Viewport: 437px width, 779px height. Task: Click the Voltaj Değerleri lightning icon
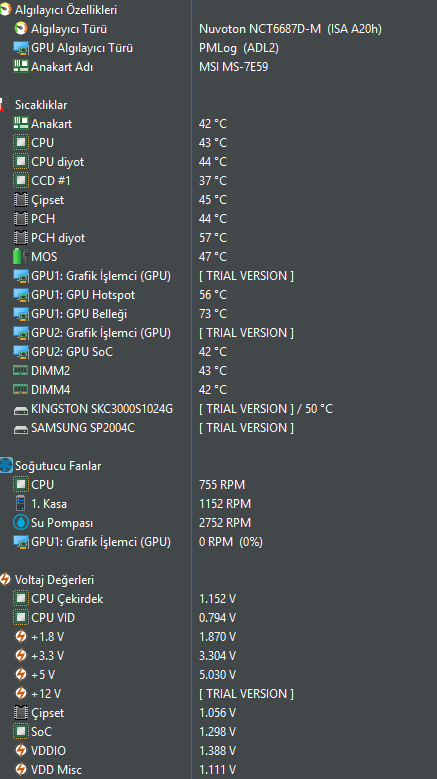coord(5,580)
